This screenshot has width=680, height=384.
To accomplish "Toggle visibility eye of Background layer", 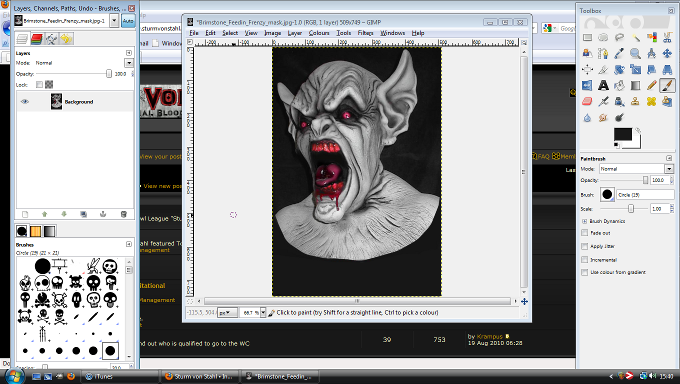I will (25, 102).
